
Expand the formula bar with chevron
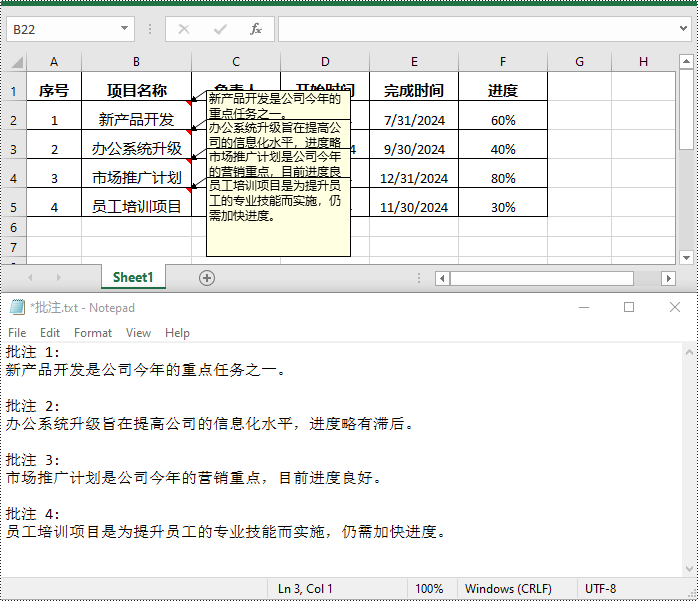[683, 28]
